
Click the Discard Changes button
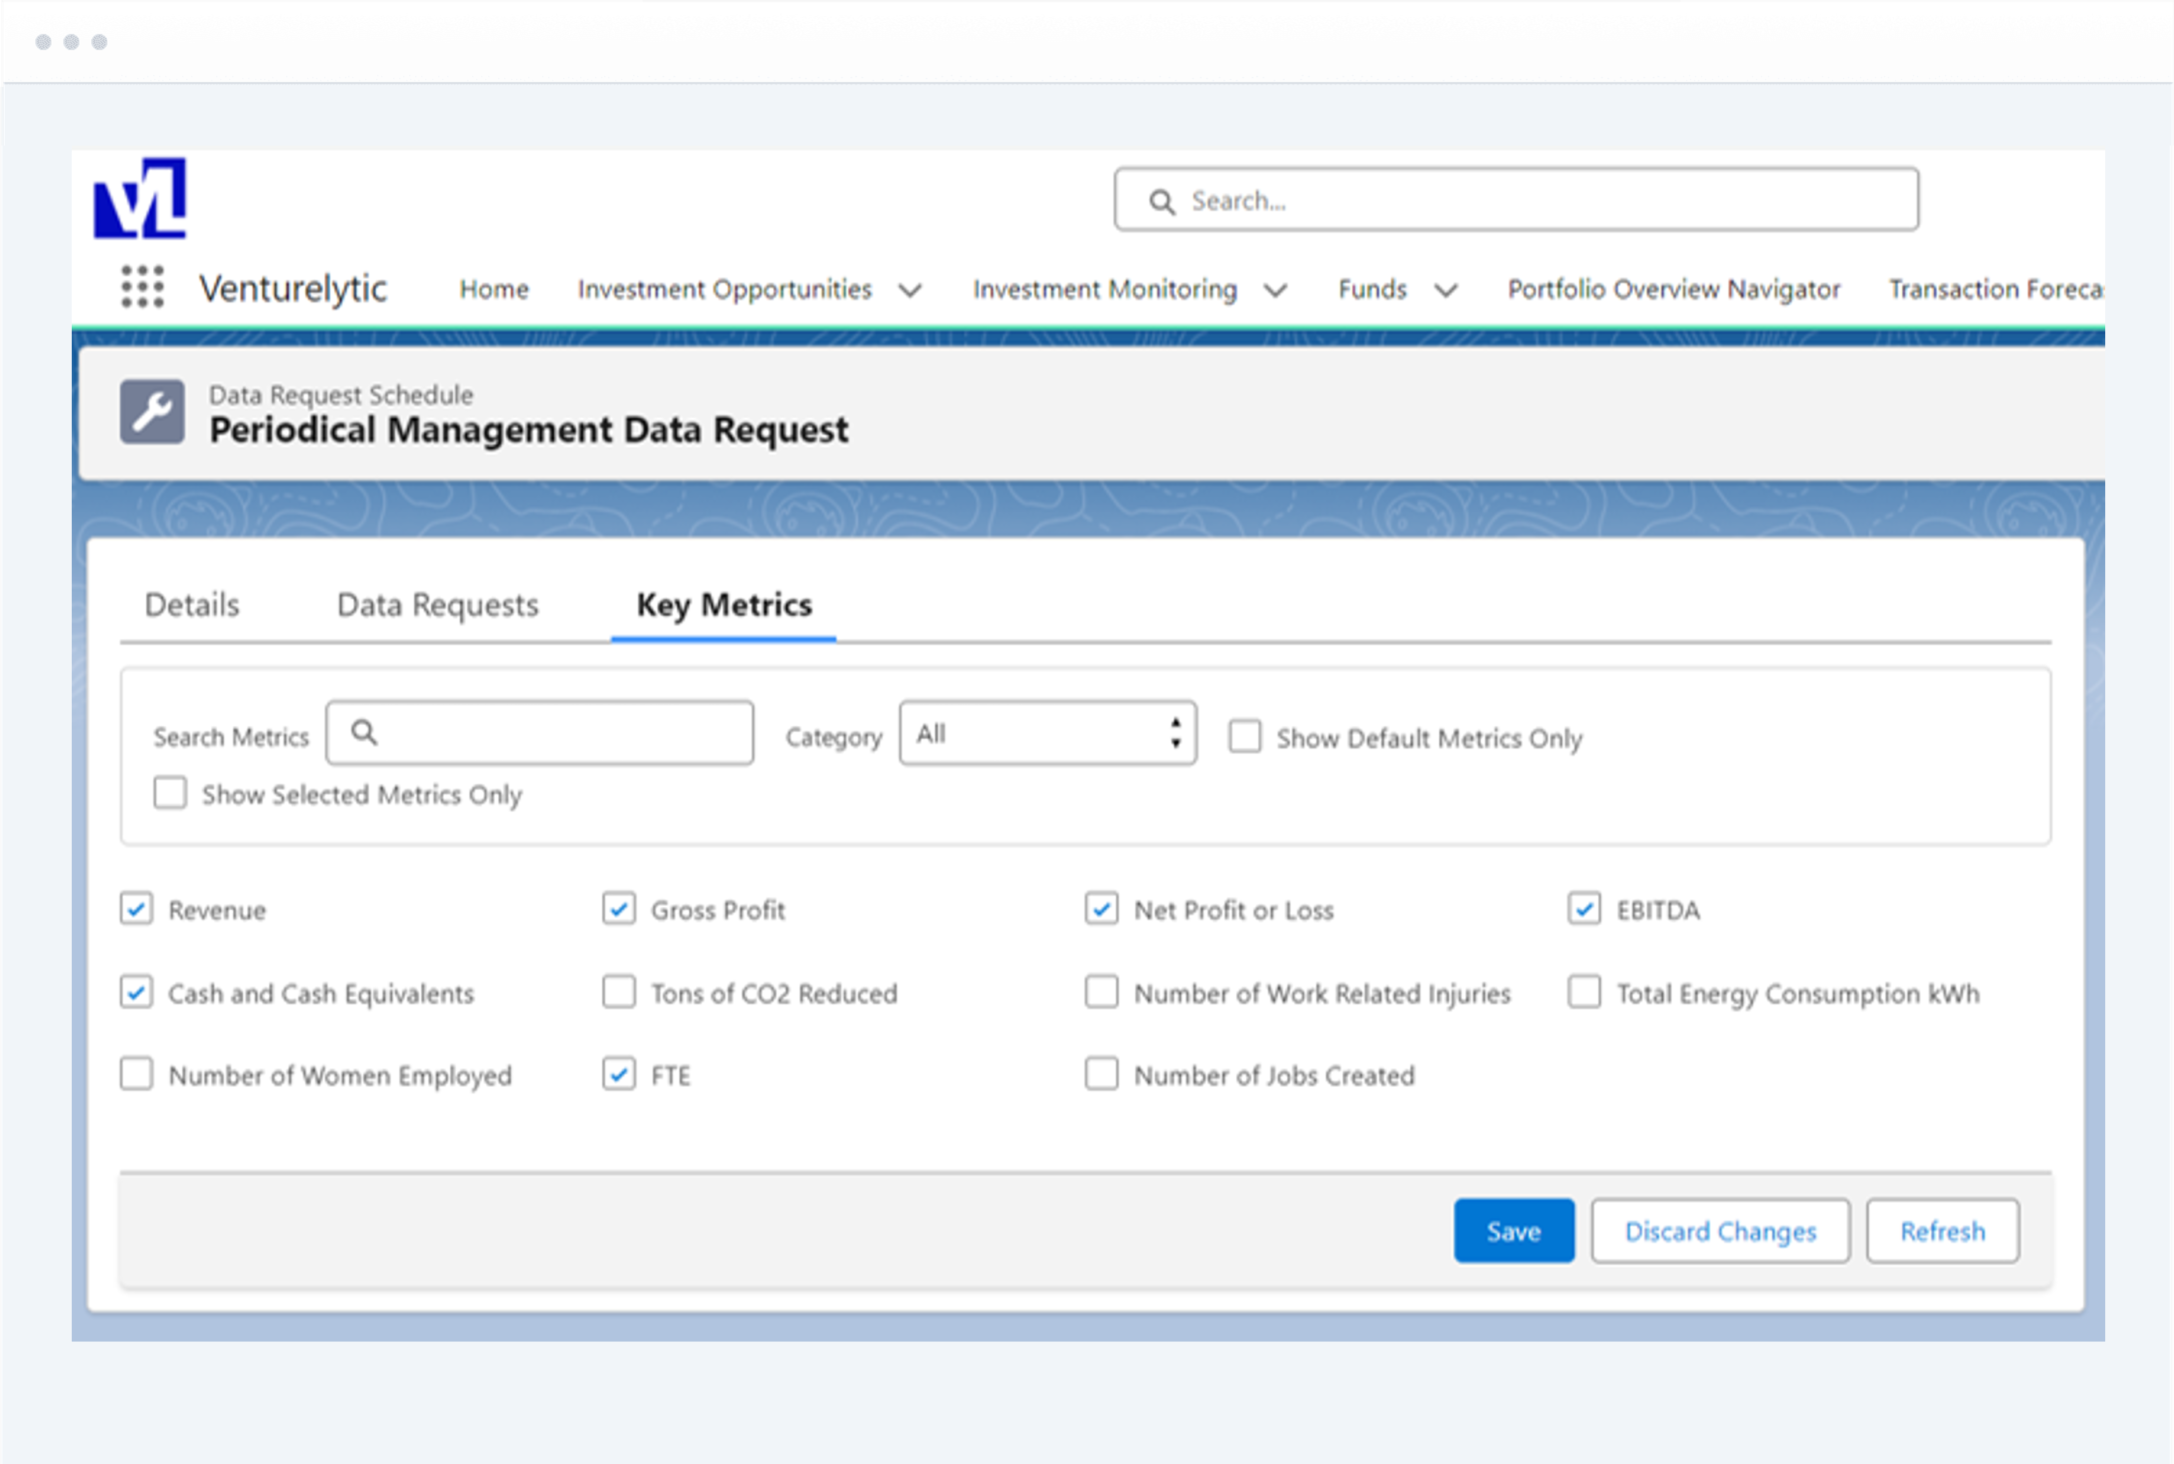tap(1719, 1230)
